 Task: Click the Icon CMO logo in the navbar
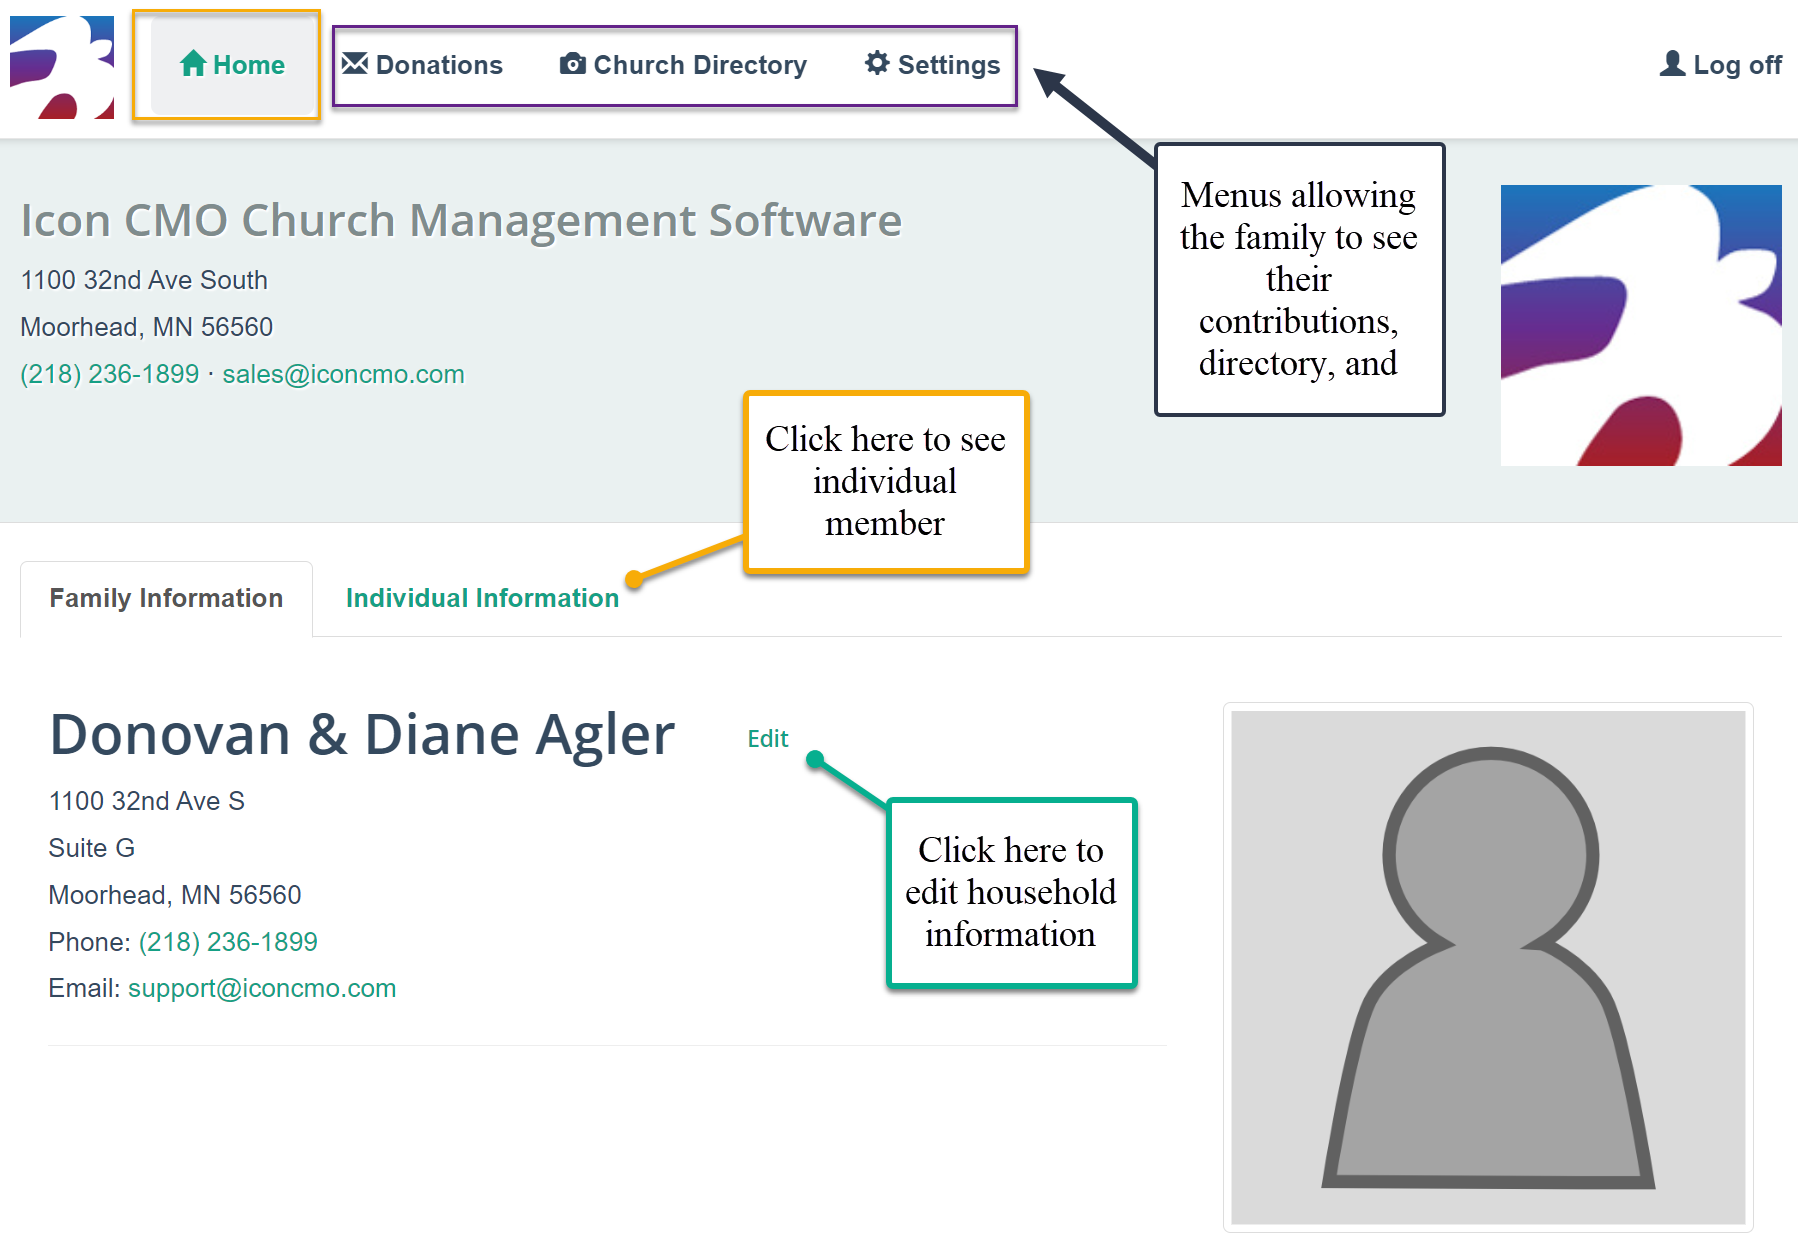tap(62, 67)
